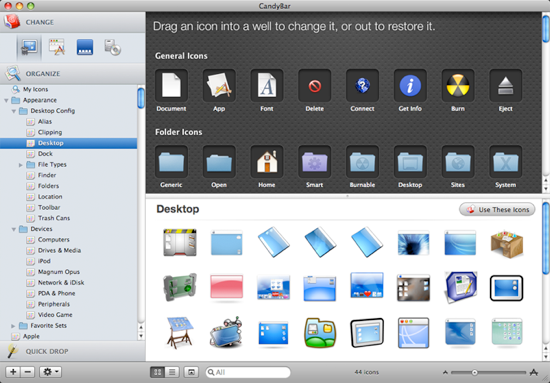550x383 pixels.
Task: Collapse the Desktop Config folder
Action: click(x=13, y=111)
